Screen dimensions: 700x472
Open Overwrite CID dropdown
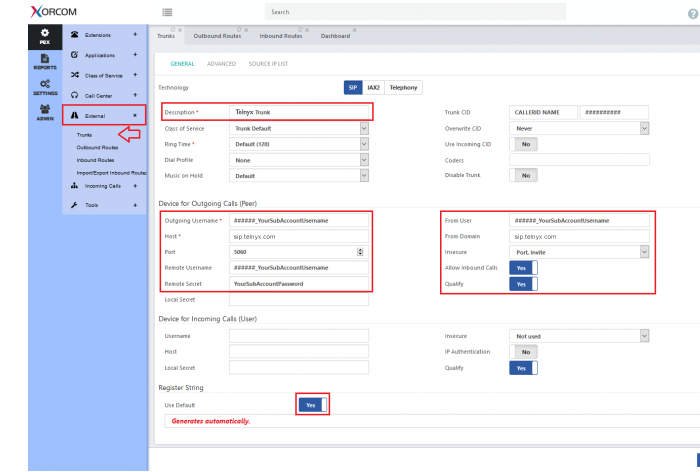[579, 129]
